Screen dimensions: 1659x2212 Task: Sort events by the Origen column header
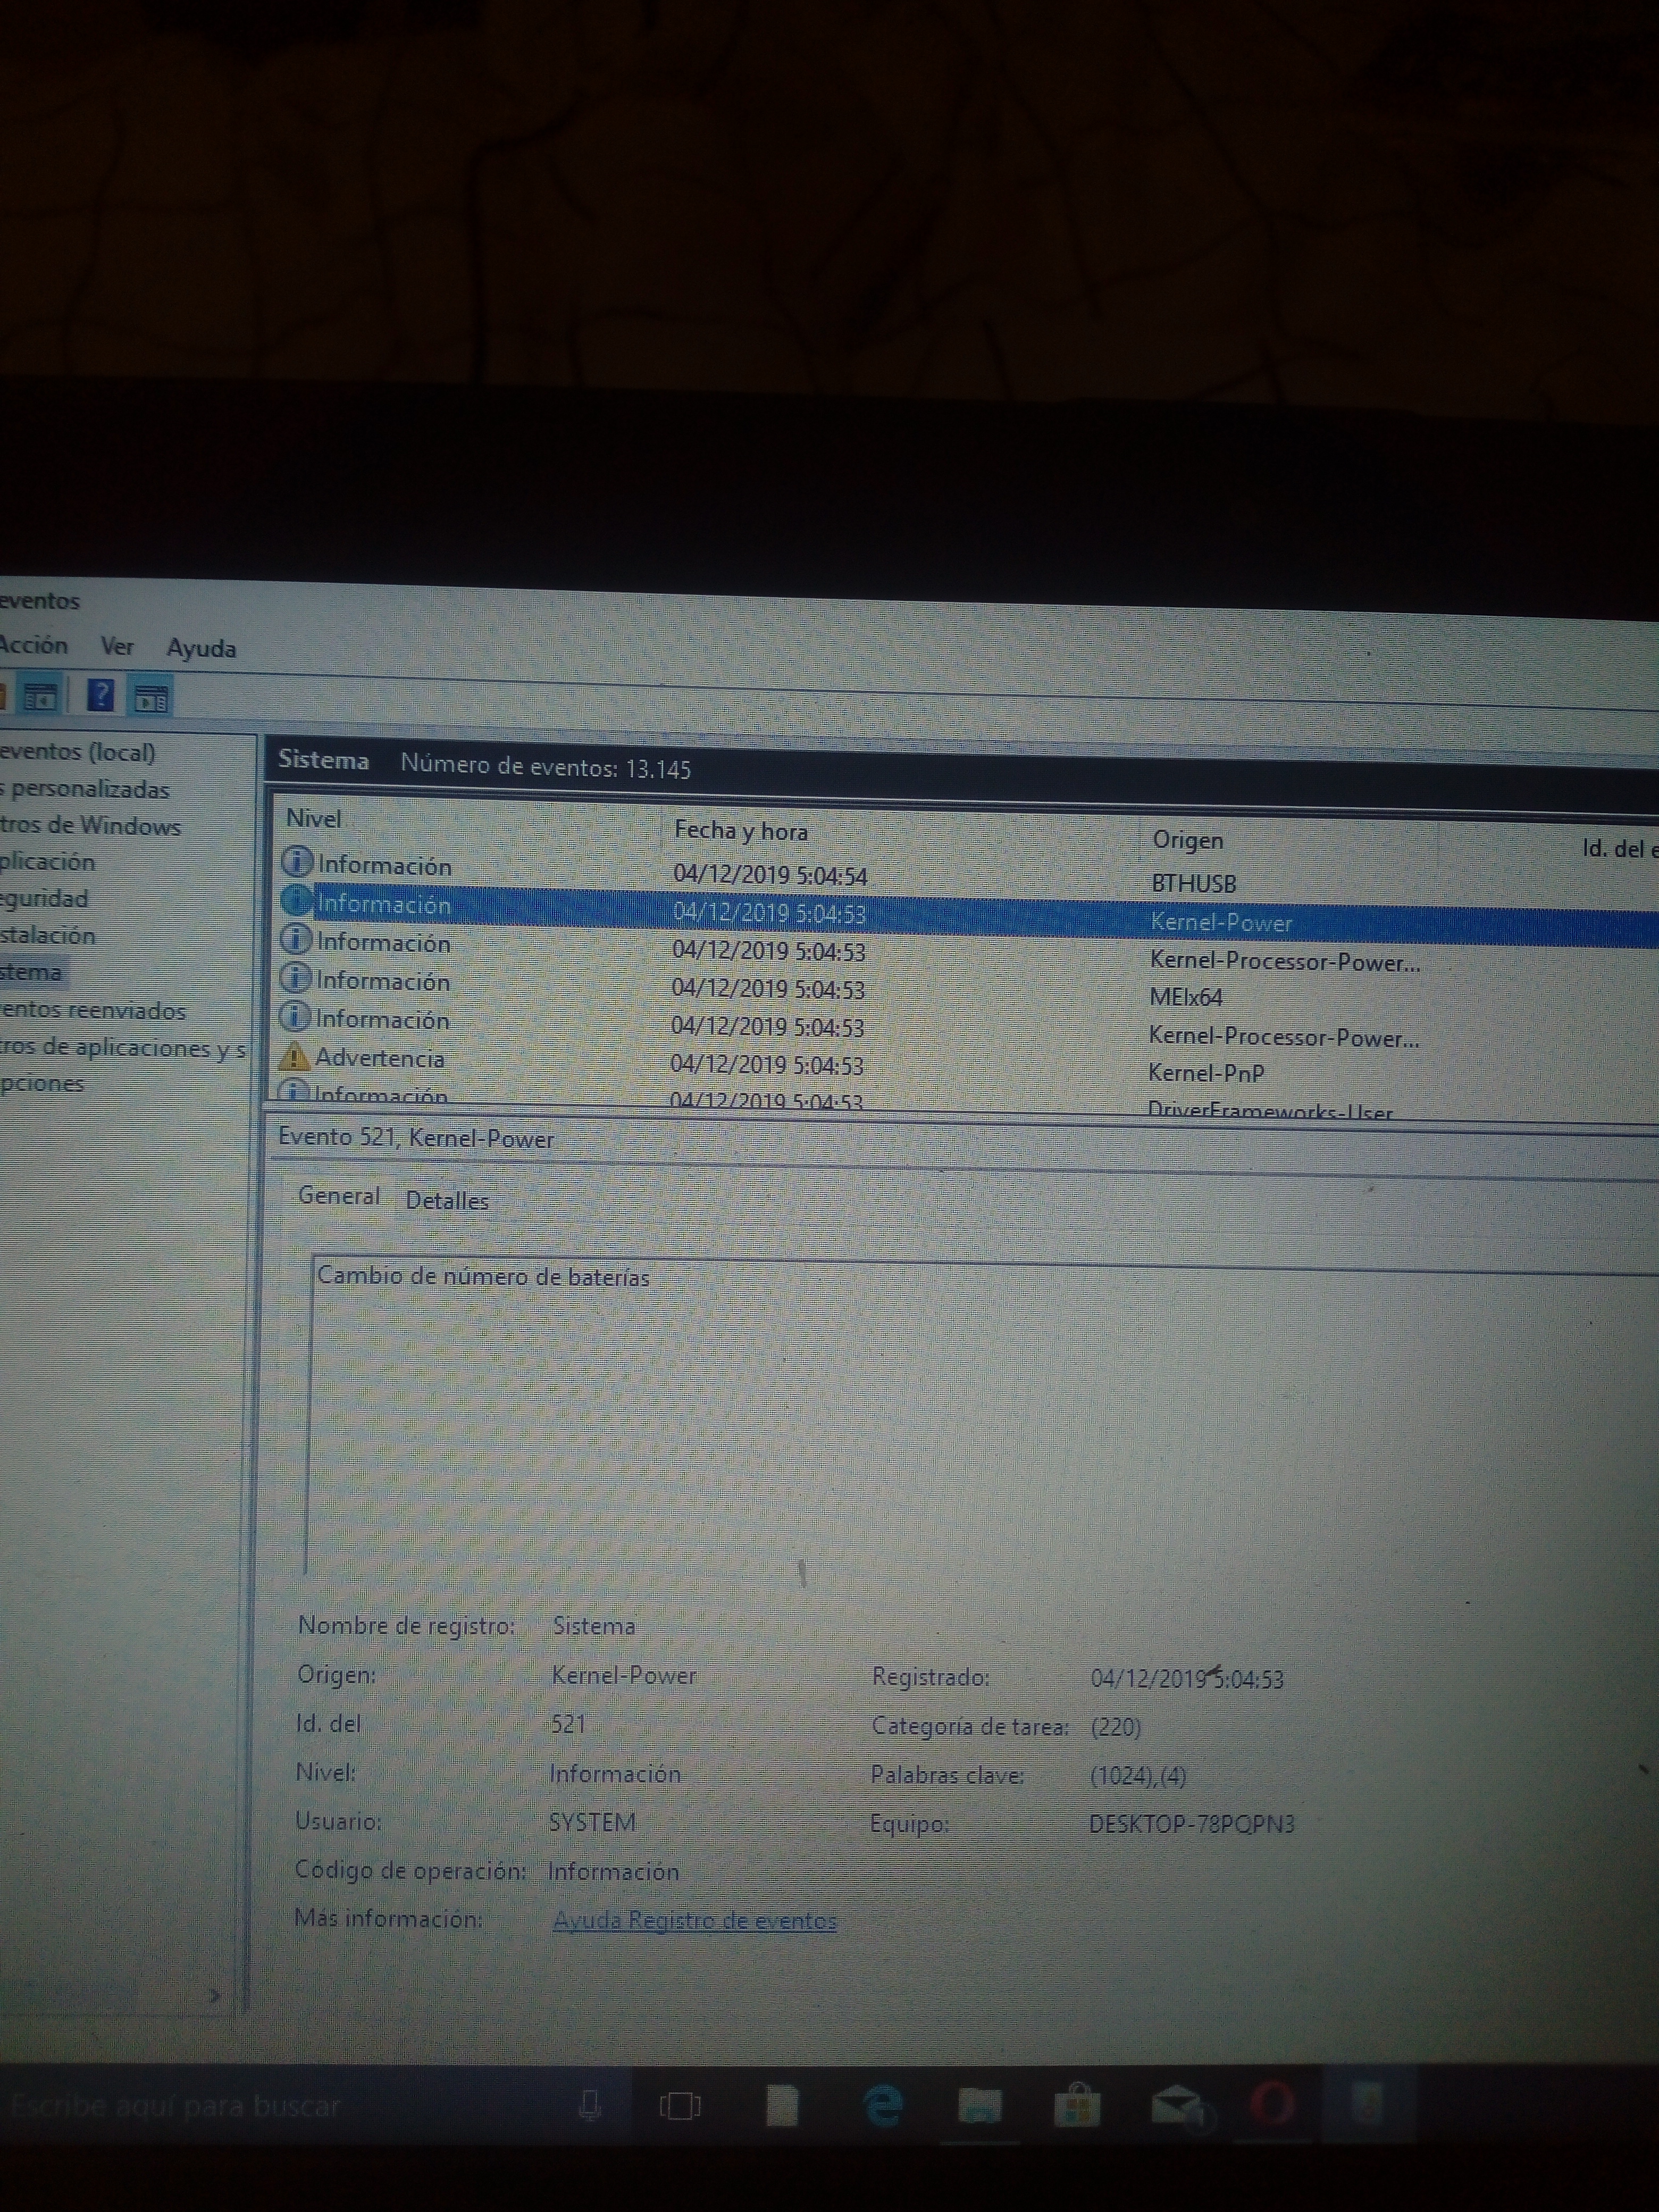[x=1188, y=840]
